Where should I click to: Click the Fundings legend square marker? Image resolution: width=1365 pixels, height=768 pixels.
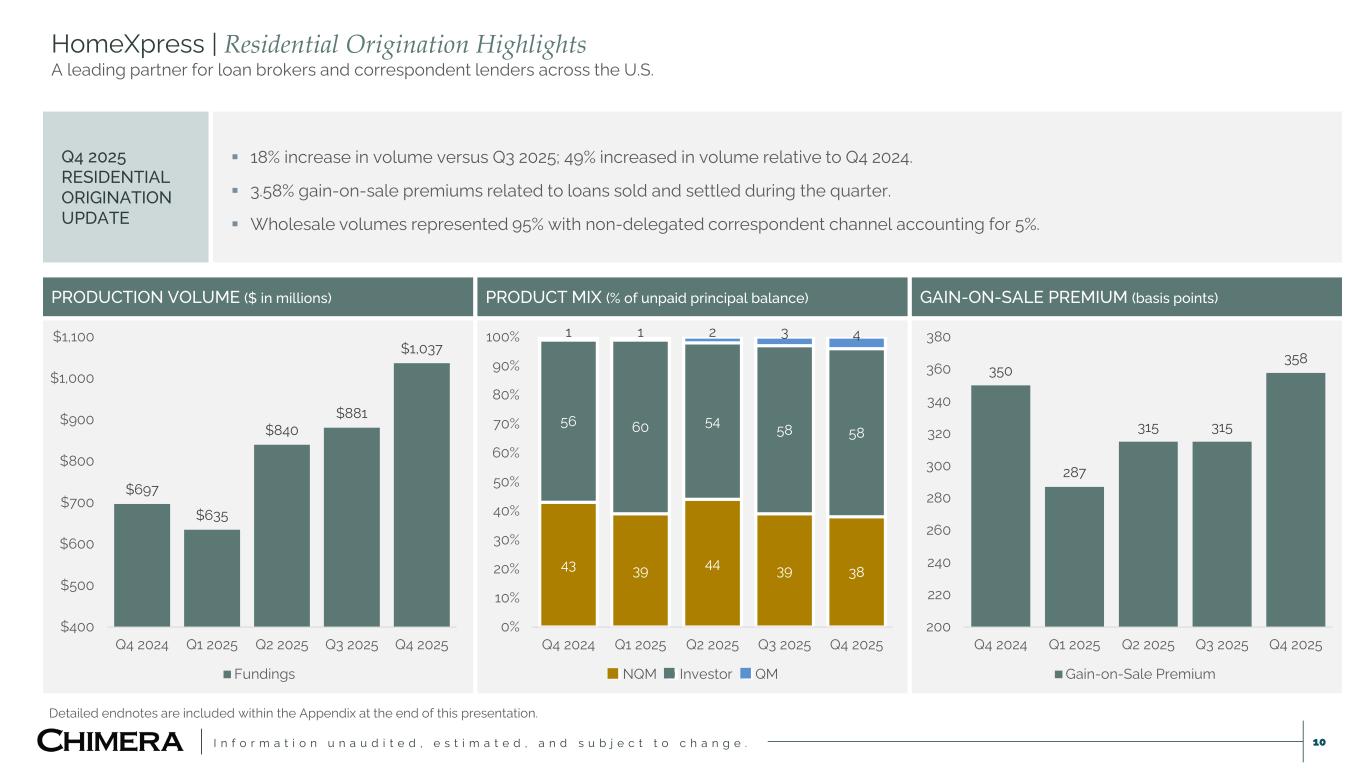point(226,674)
